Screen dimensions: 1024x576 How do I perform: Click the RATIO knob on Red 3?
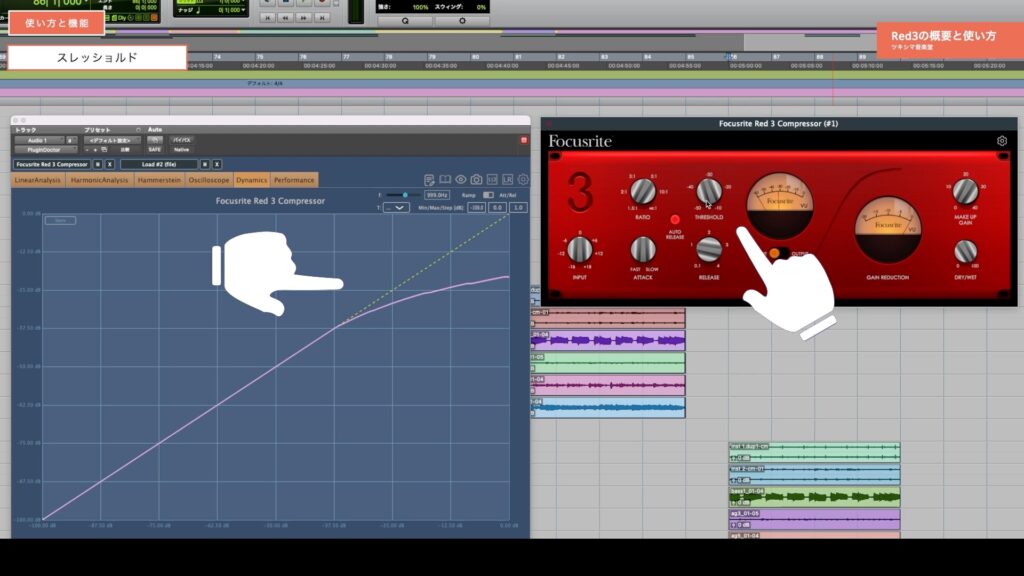(643, 192)
